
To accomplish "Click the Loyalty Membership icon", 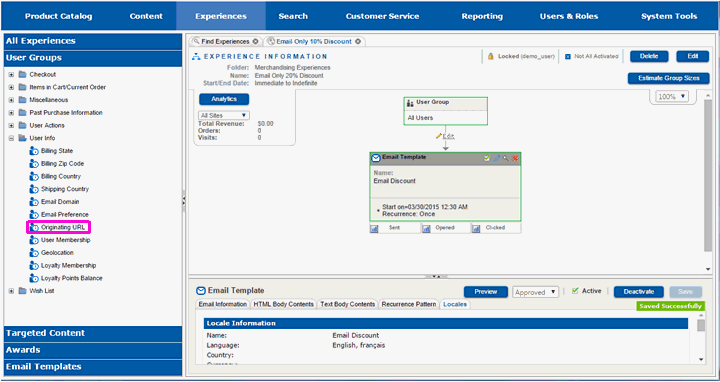I will (34, 265).
